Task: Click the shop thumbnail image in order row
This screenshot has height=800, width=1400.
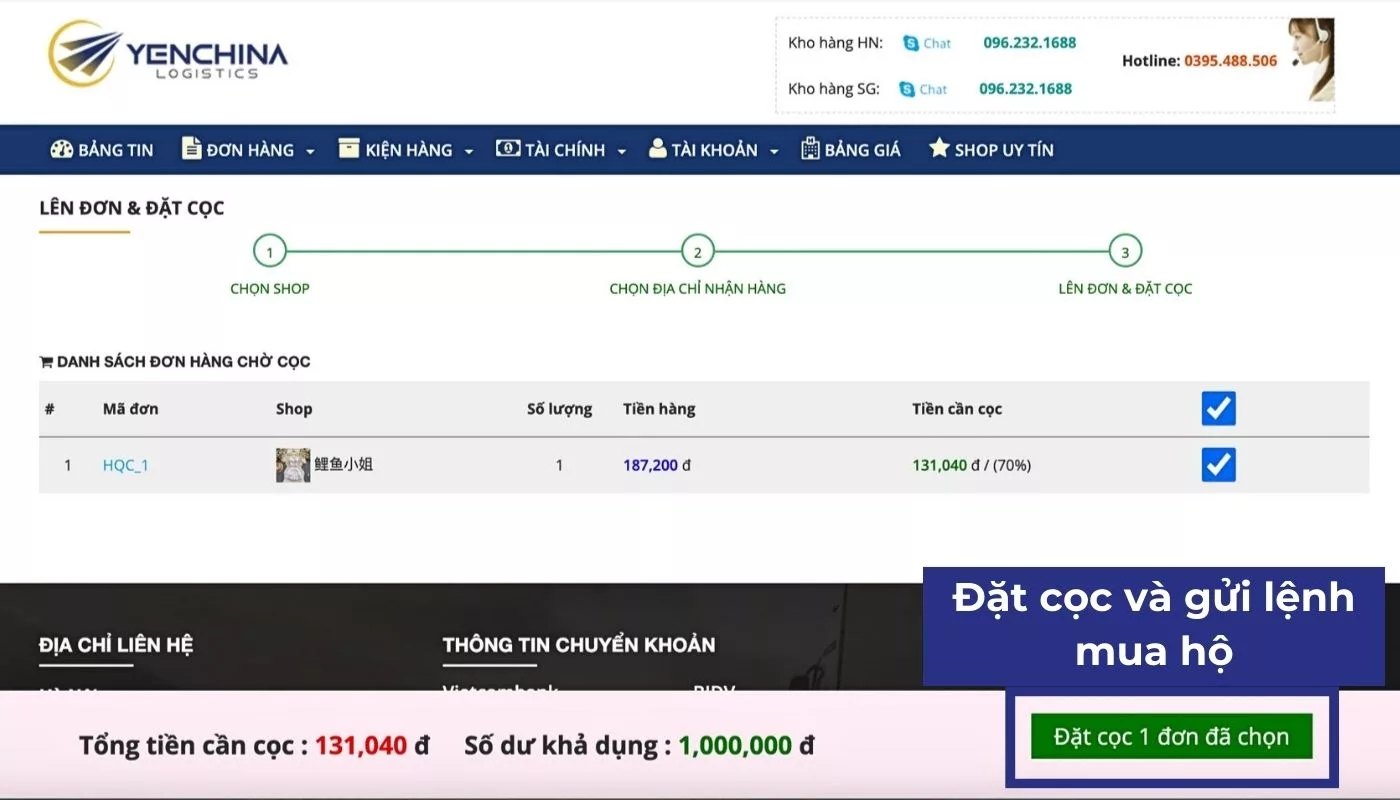Action: point(293,465)
